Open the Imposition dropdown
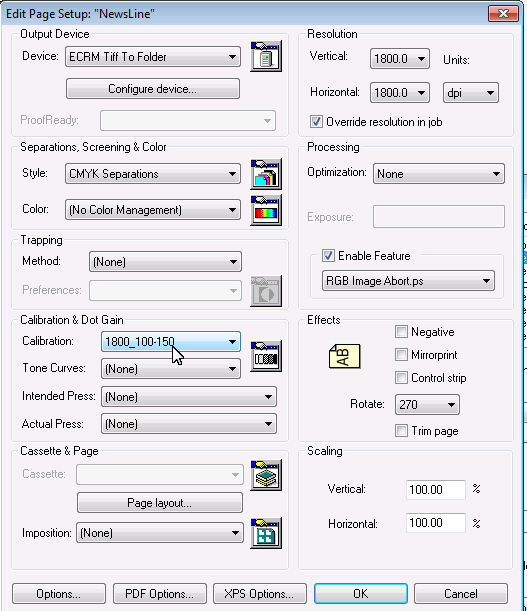Viewport: 527px width, 611px height. [160, 533]
